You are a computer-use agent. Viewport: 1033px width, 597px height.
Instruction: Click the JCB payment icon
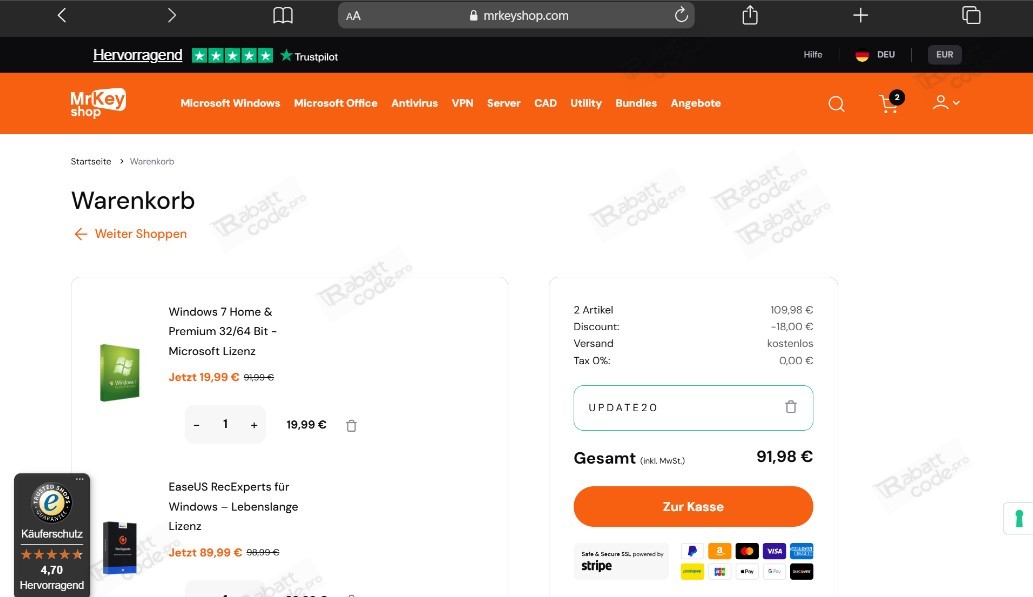click(x=719, y=571)
